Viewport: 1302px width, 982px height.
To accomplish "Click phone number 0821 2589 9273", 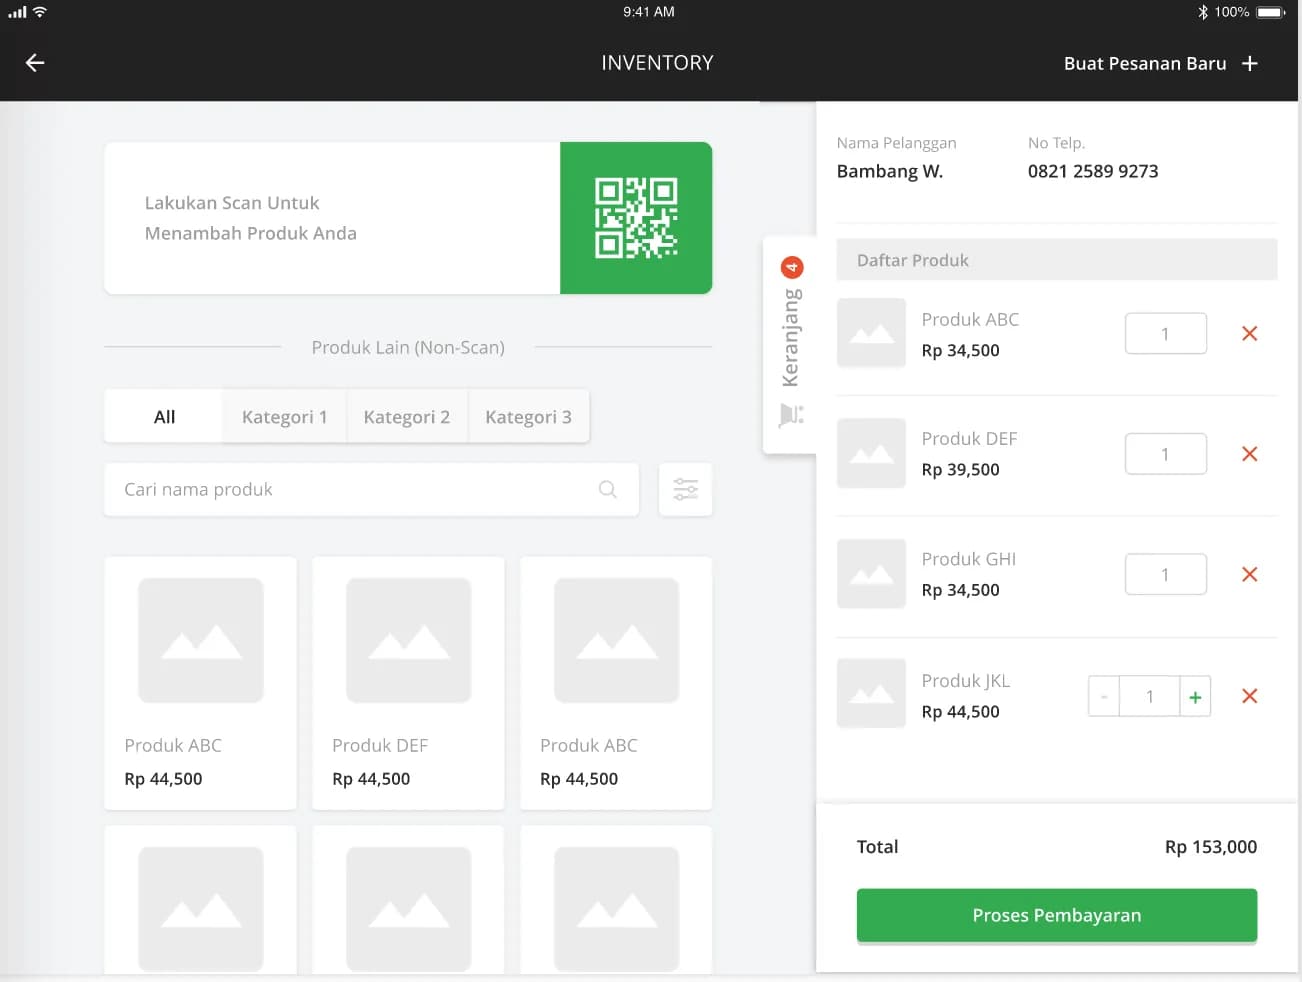I will (1093, 171).
